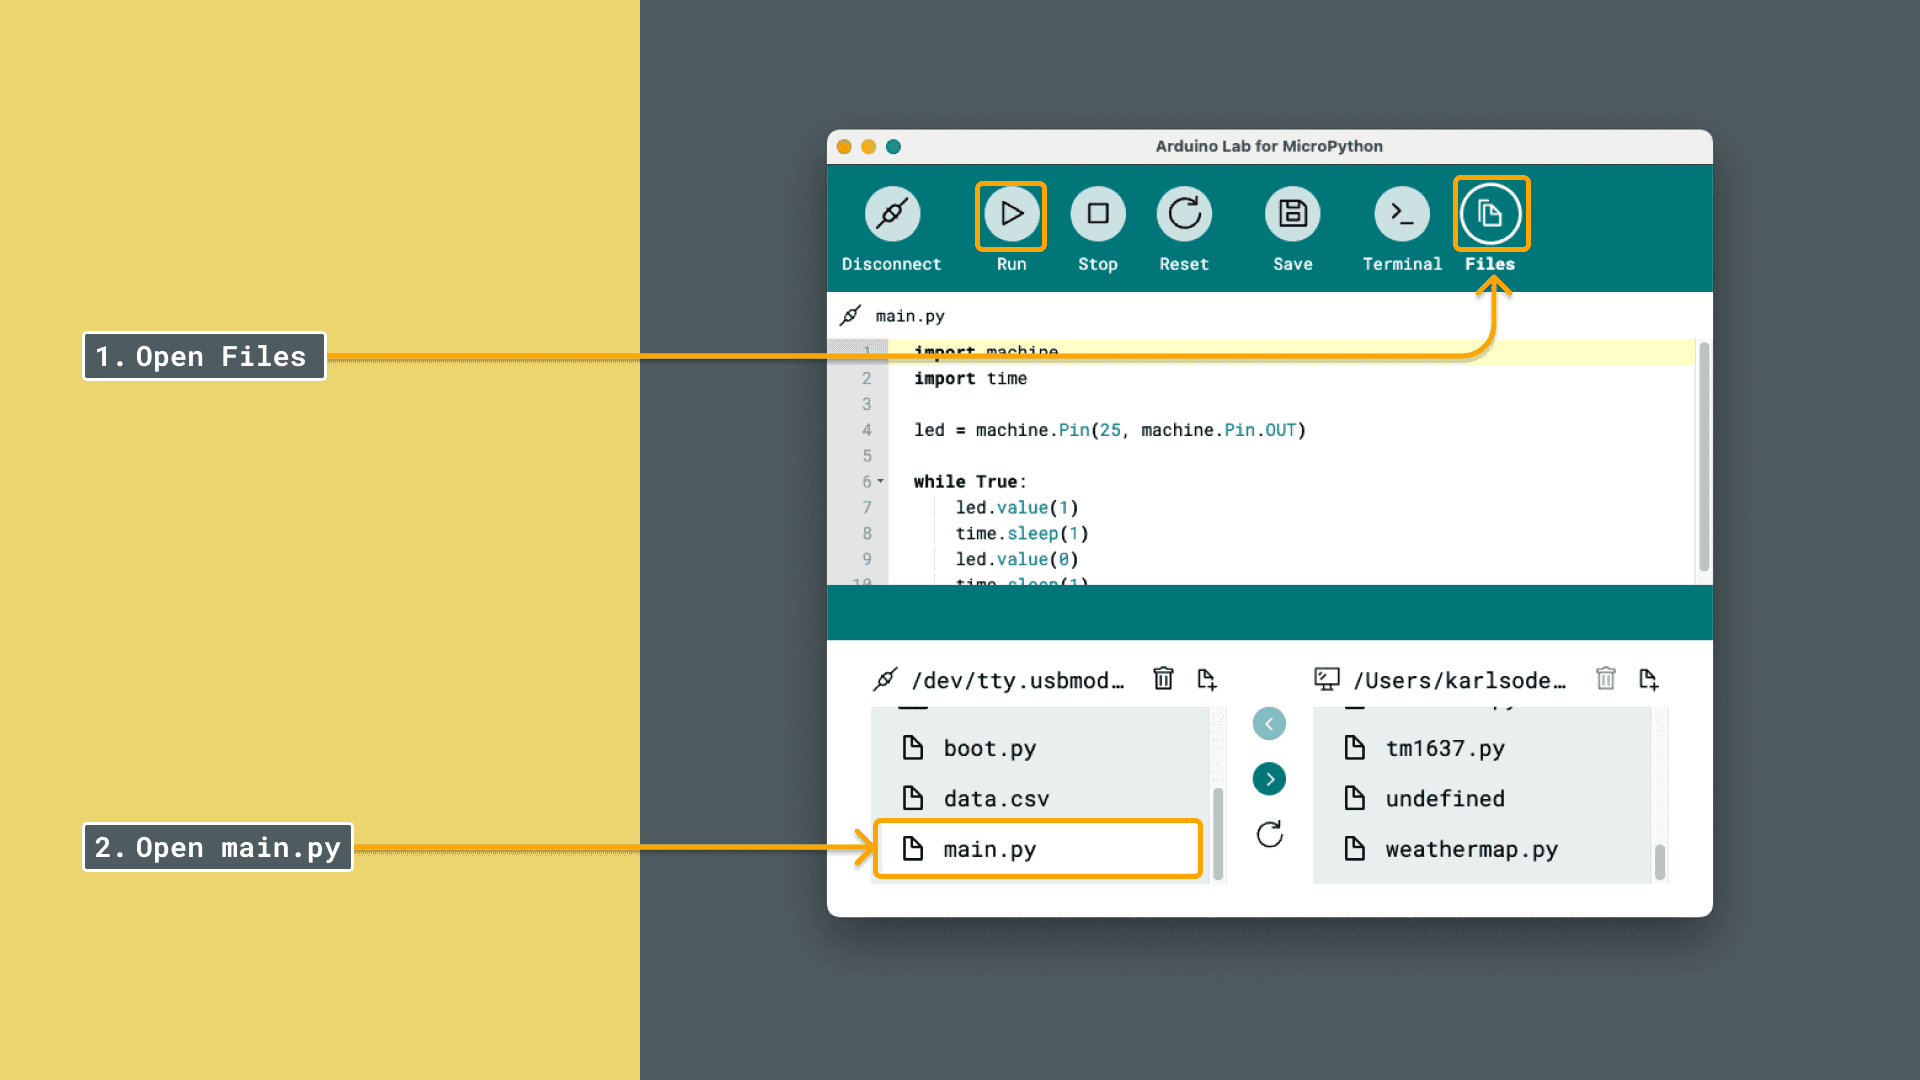The width and height of the screenshot is (1920, 1080).
Task: Click the Save icon
Action: pos(1291,214)
